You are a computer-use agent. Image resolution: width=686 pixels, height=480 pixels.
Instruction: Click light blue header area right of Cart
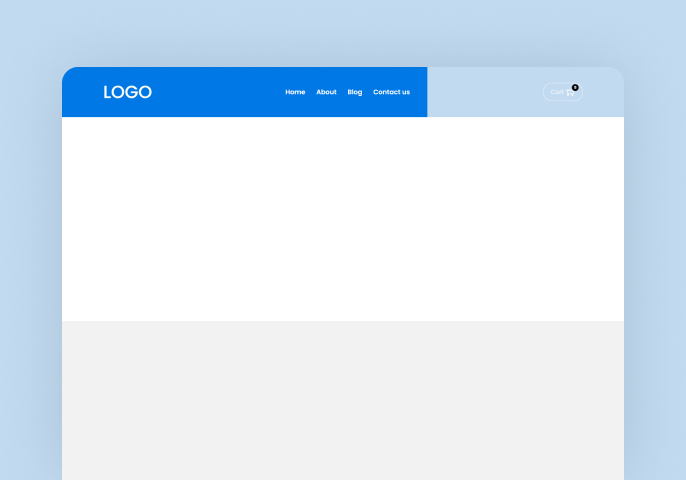coord(603,92)
